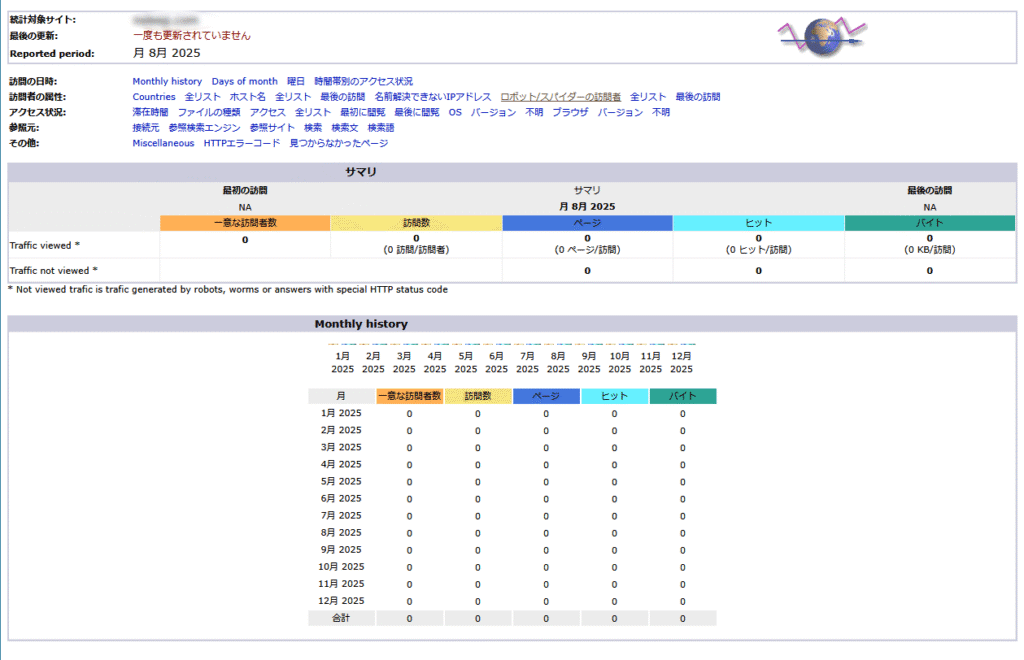Click the '10月 2025' chart axis label
This screenshot has width=1024, height=660.
click(x=619, y=362)
